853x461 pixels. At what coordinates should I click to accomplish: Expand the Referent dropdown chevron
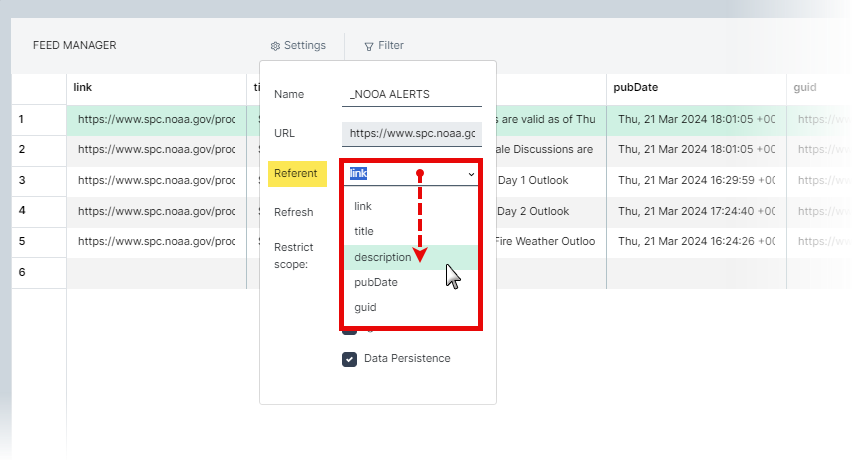point(471,174)
